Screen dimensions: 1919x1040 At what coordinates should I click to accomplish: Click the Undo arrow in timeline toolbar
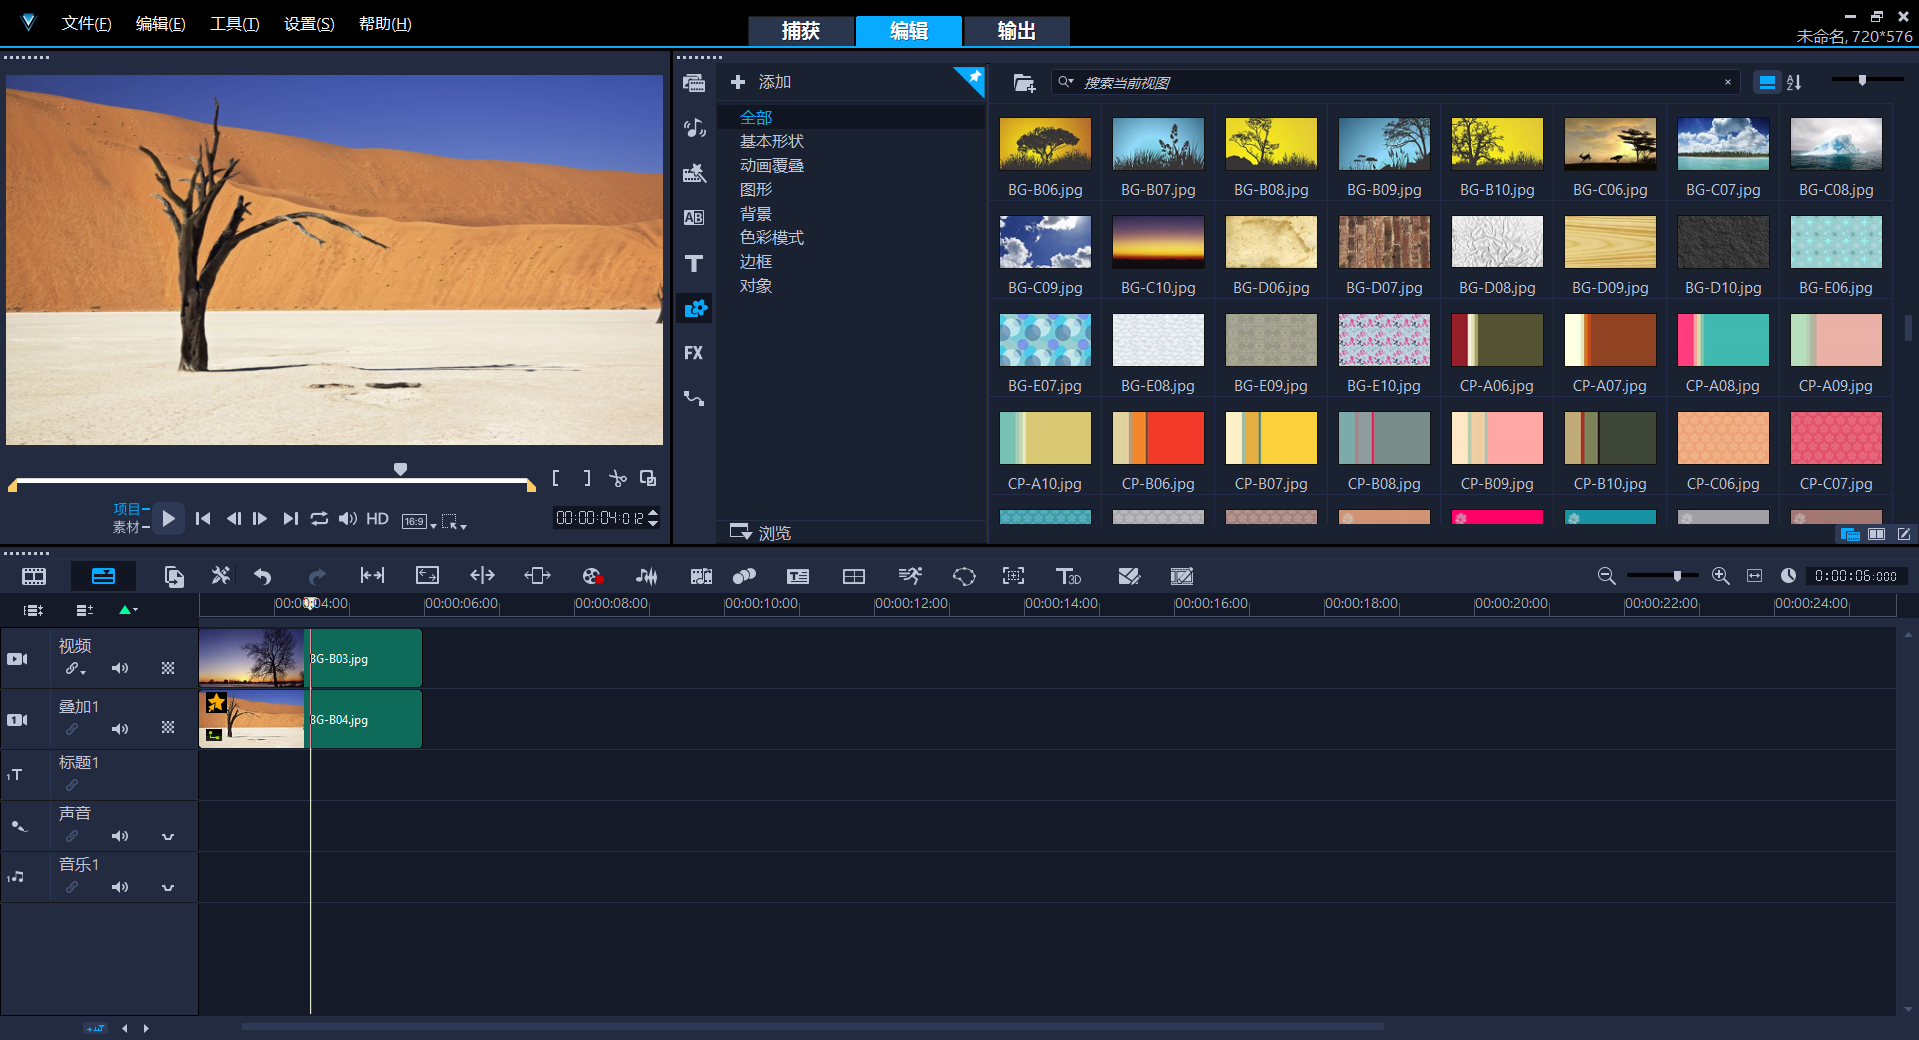(263, 576)
